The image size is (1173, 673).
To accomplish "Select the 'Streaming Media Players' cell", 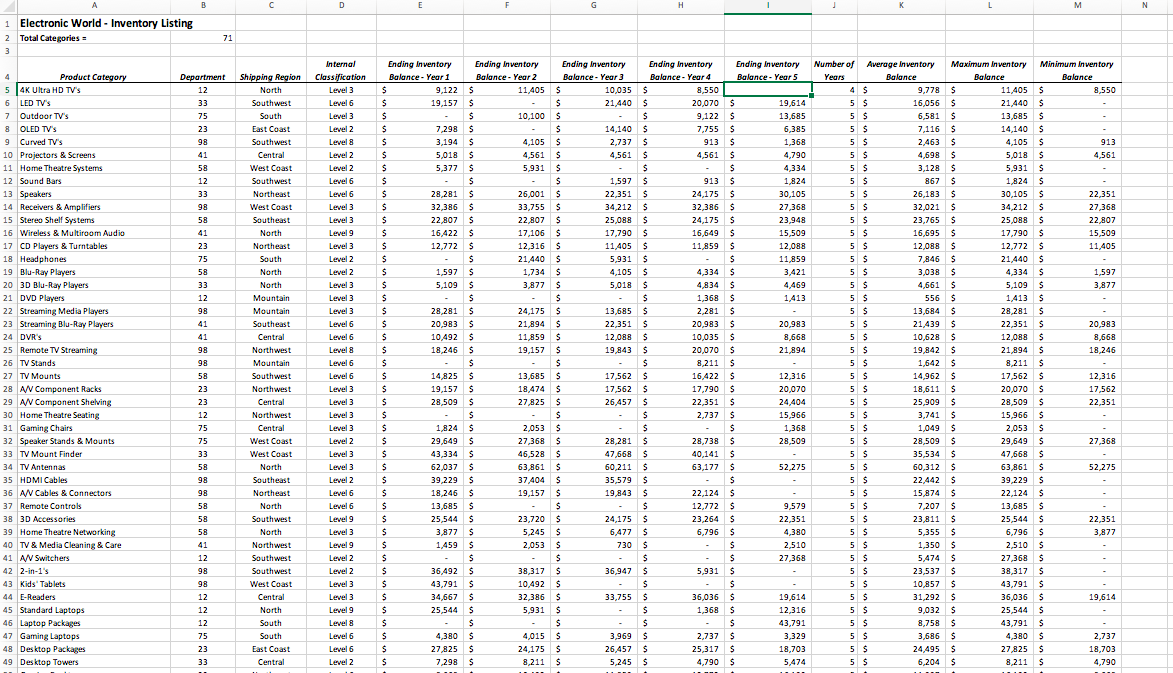I will (x=94, y=311).
